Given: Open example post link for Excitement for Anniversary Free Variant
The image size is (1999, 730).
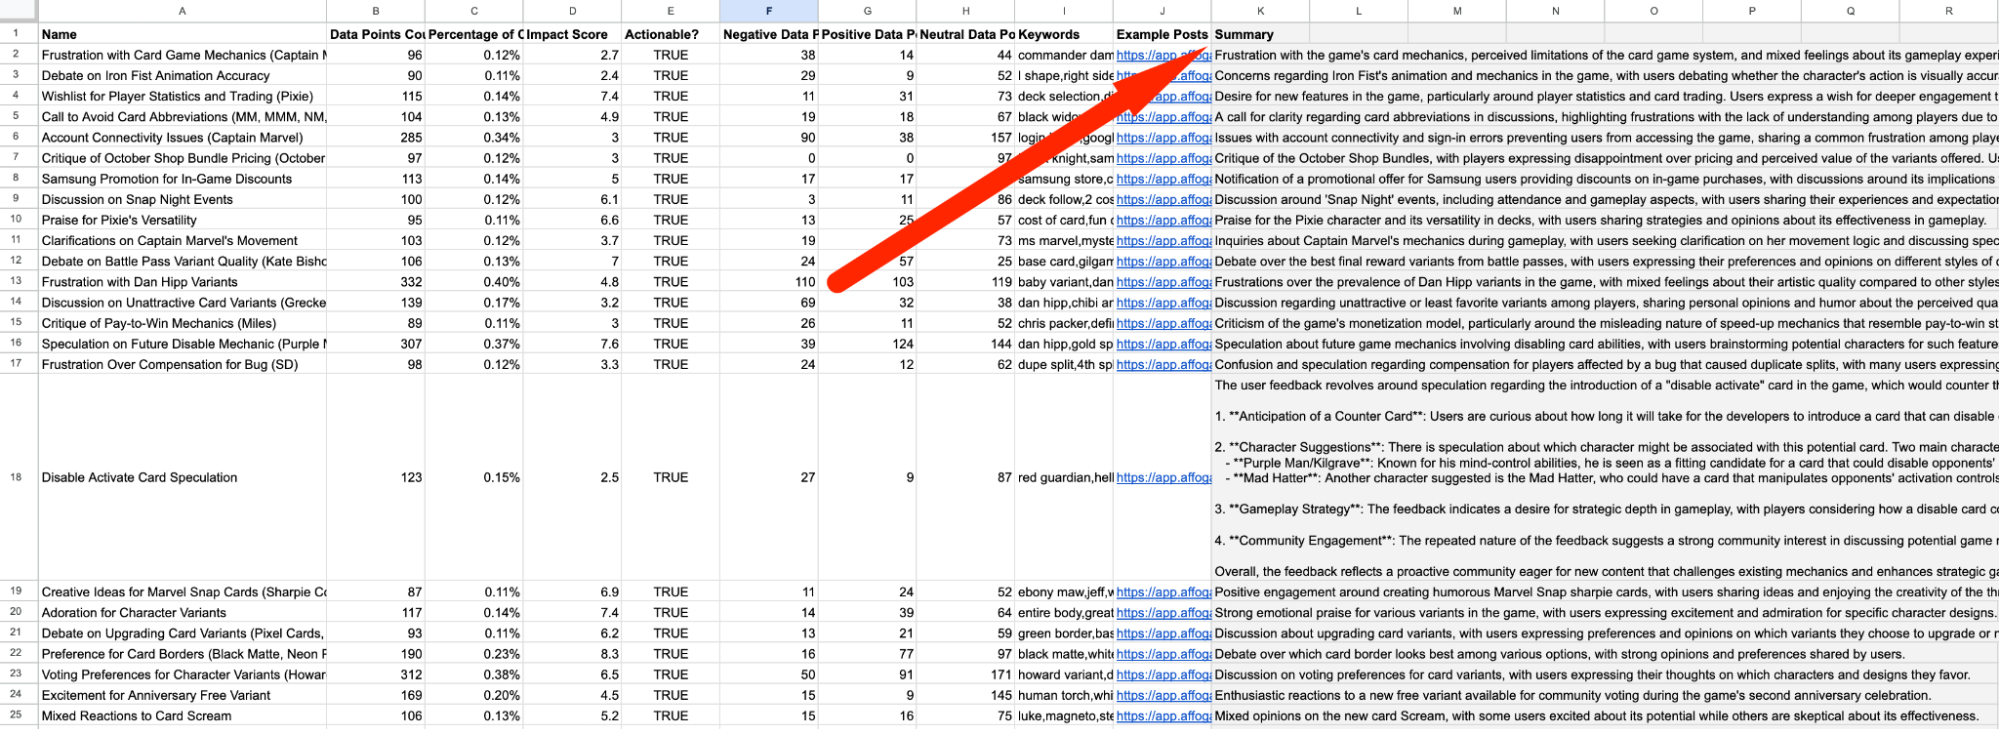Looking at the screenshot, I should coord(1163,695).
